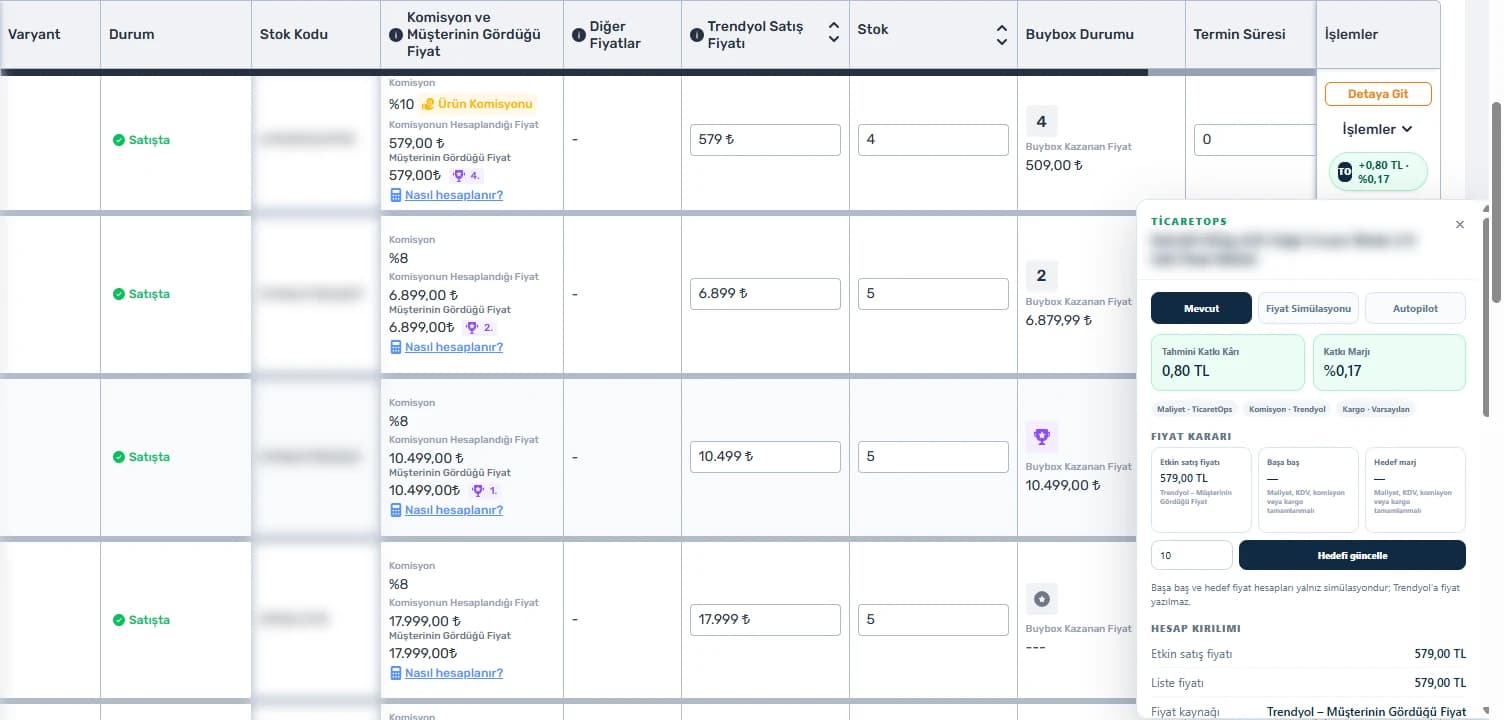Viewport: 1504px width, 720px height.
Task: Click target margin input showing 10
Action: pyautogui.click(x=1192, y=555)
